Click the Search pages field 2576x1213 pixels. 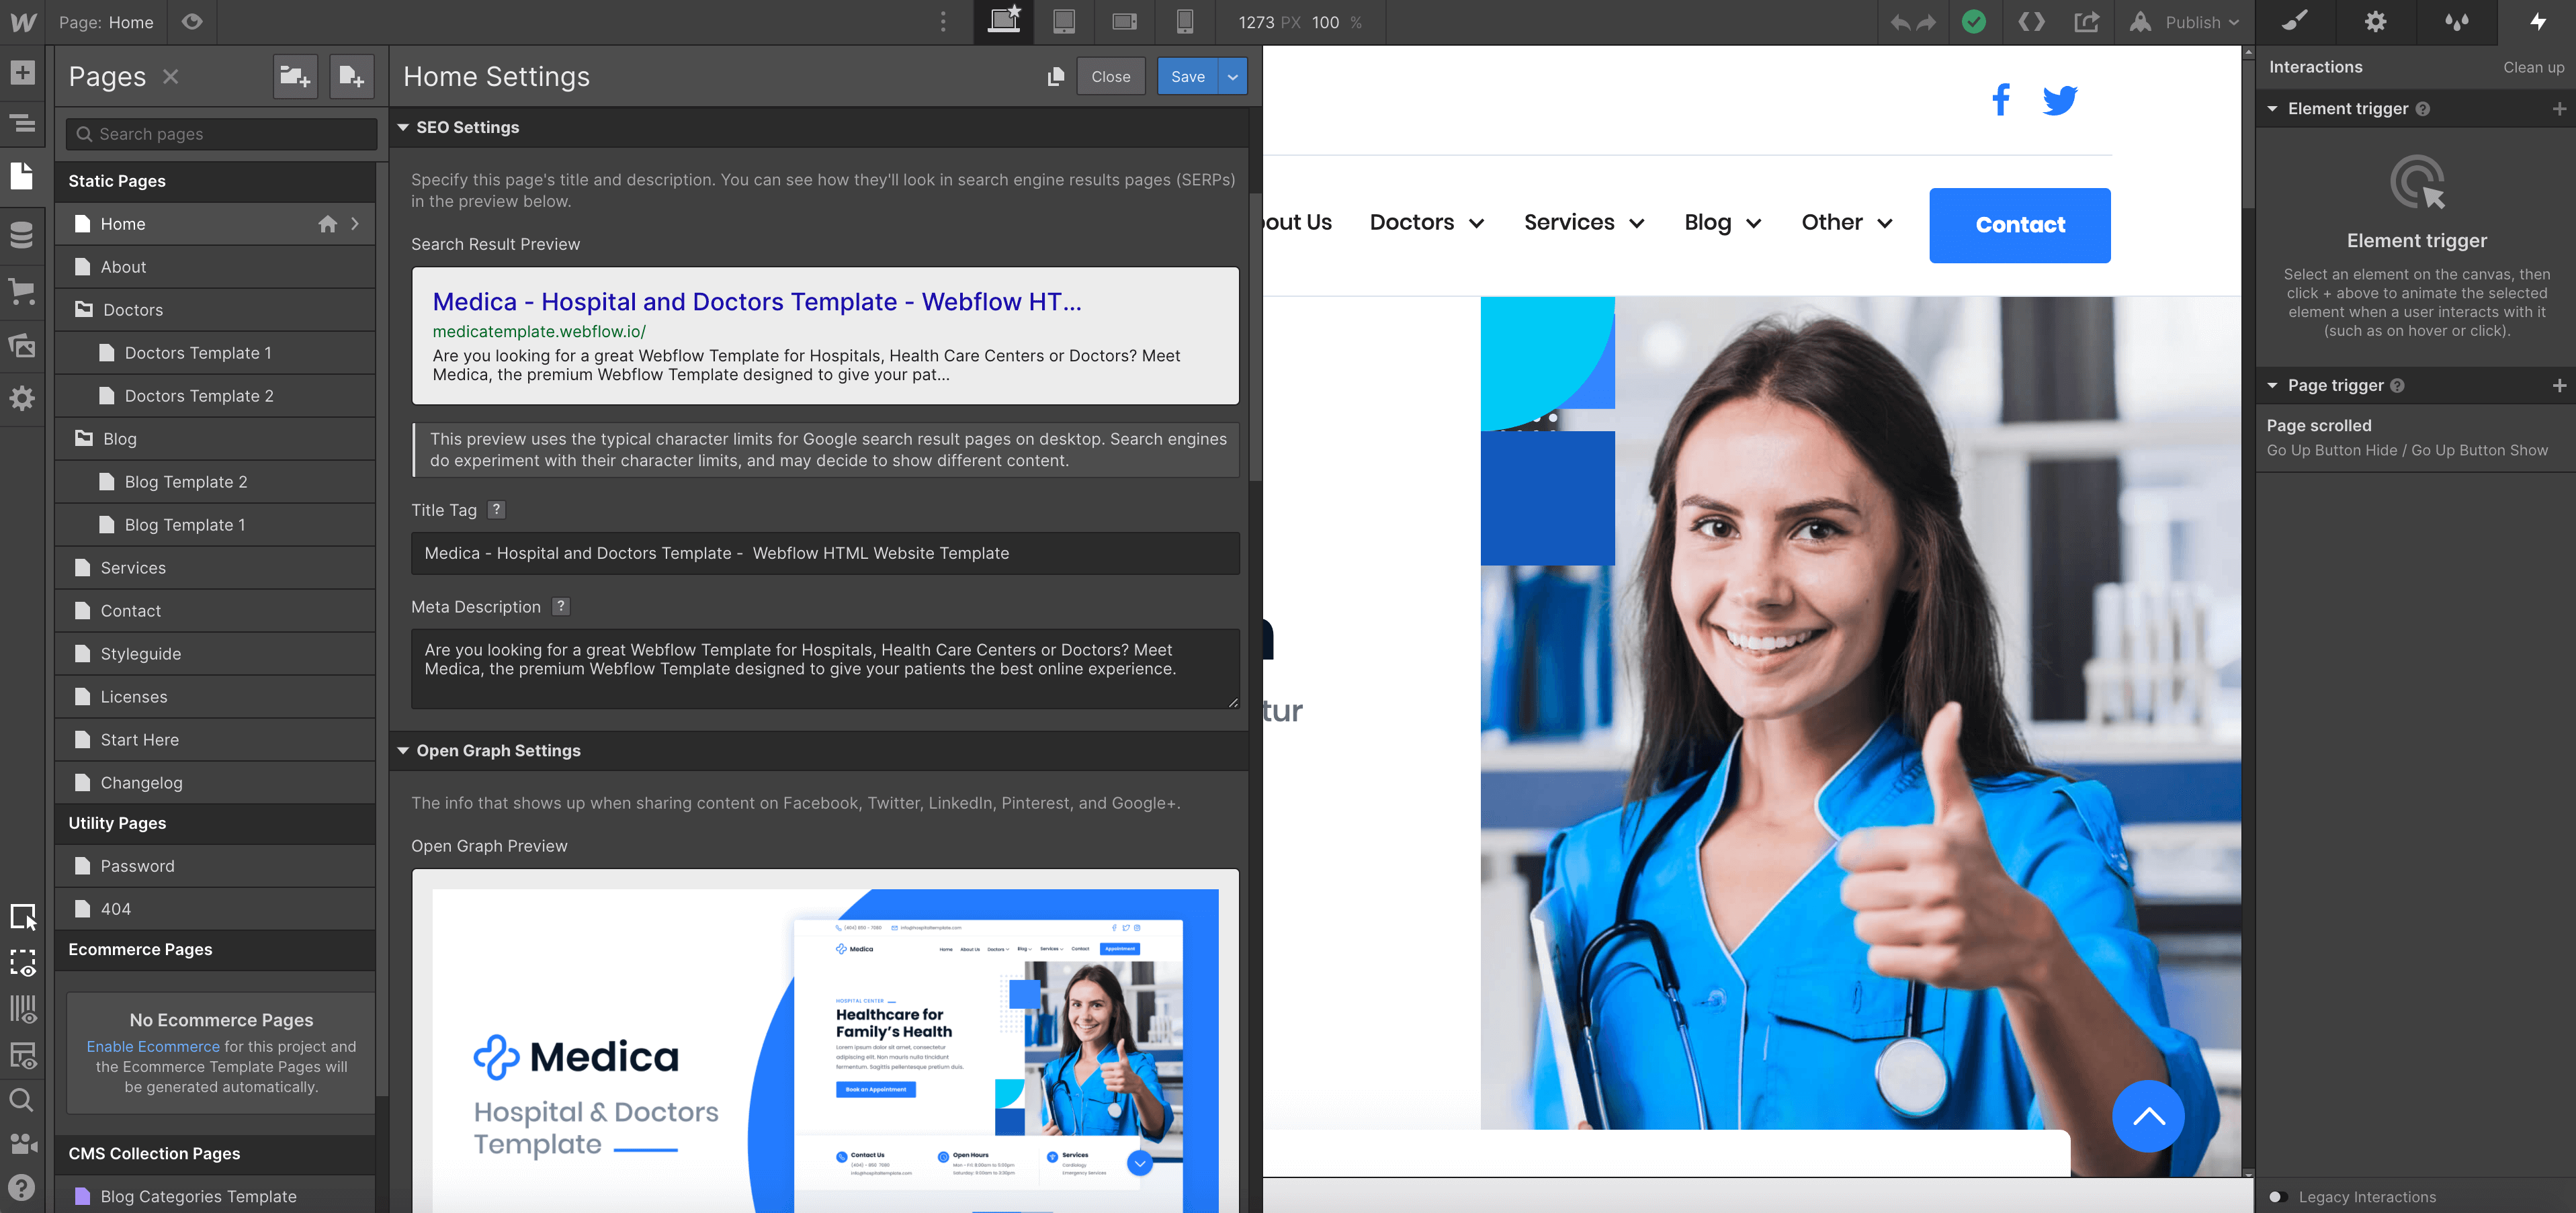220,133
